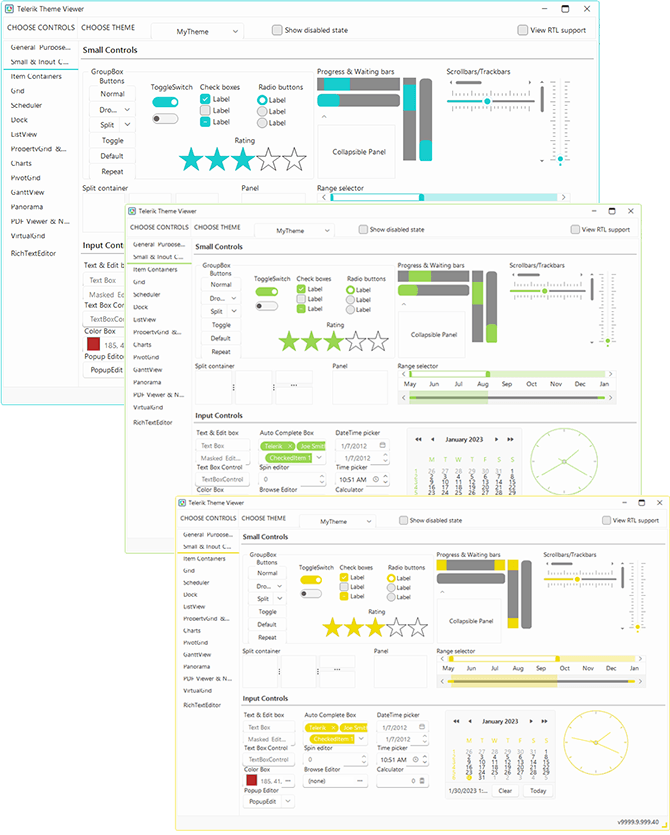
Task: Click the Text Box field in yellow window
Action: click(269, 727)
